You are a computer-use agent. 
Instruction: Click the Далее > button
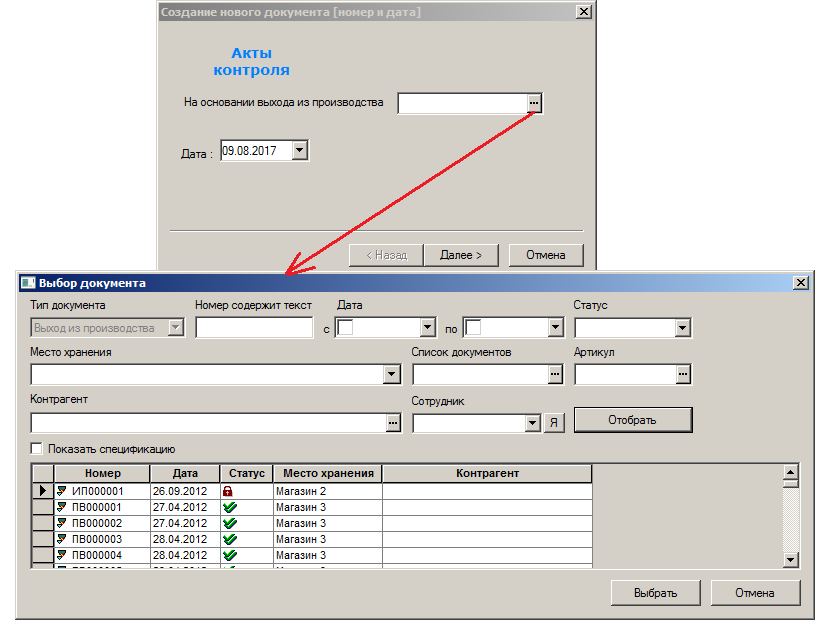461,255
